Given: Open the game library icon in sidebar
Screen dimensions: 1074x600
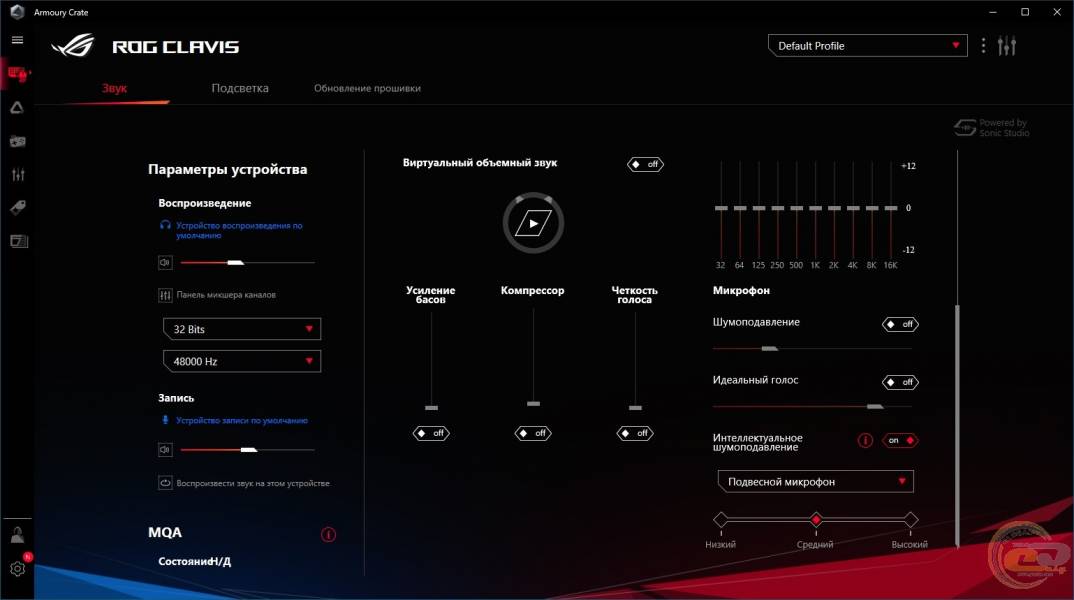Looking at the screenshot, I should coord(18,141).
